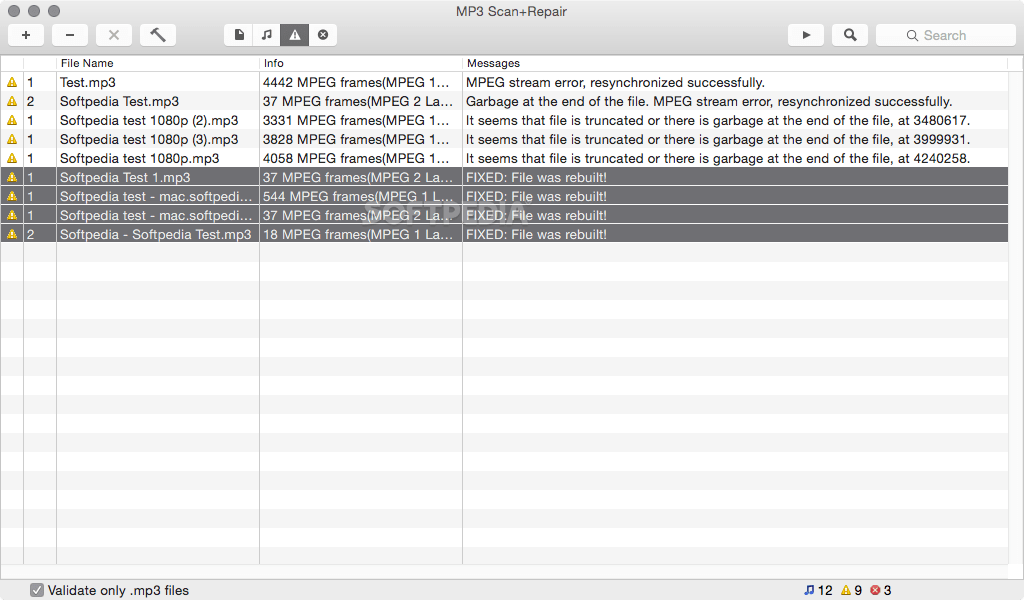
Task: Disable the Validate only .mp3 files checkbox
Action: click(37, 590)
